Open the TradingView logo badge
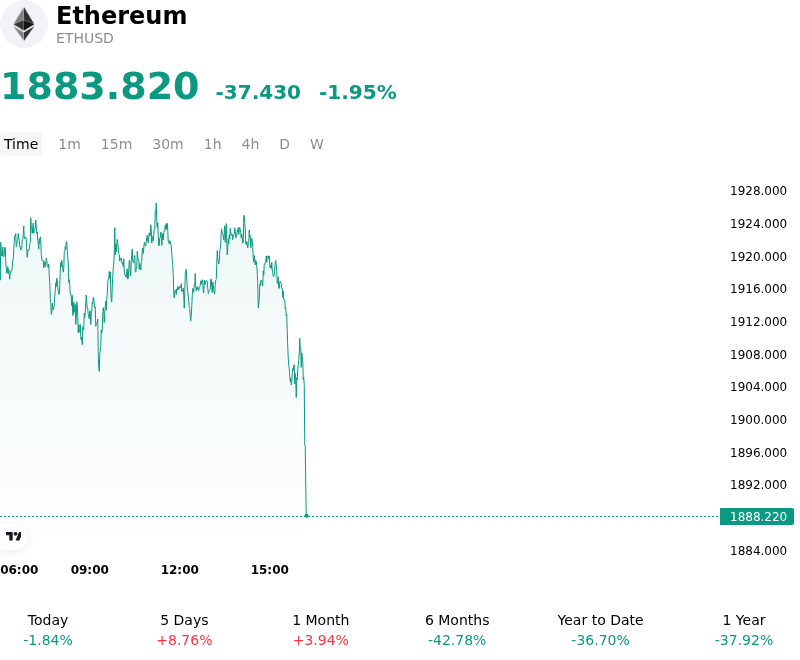Viewport: 800px width, 660px height. (13, 536)
